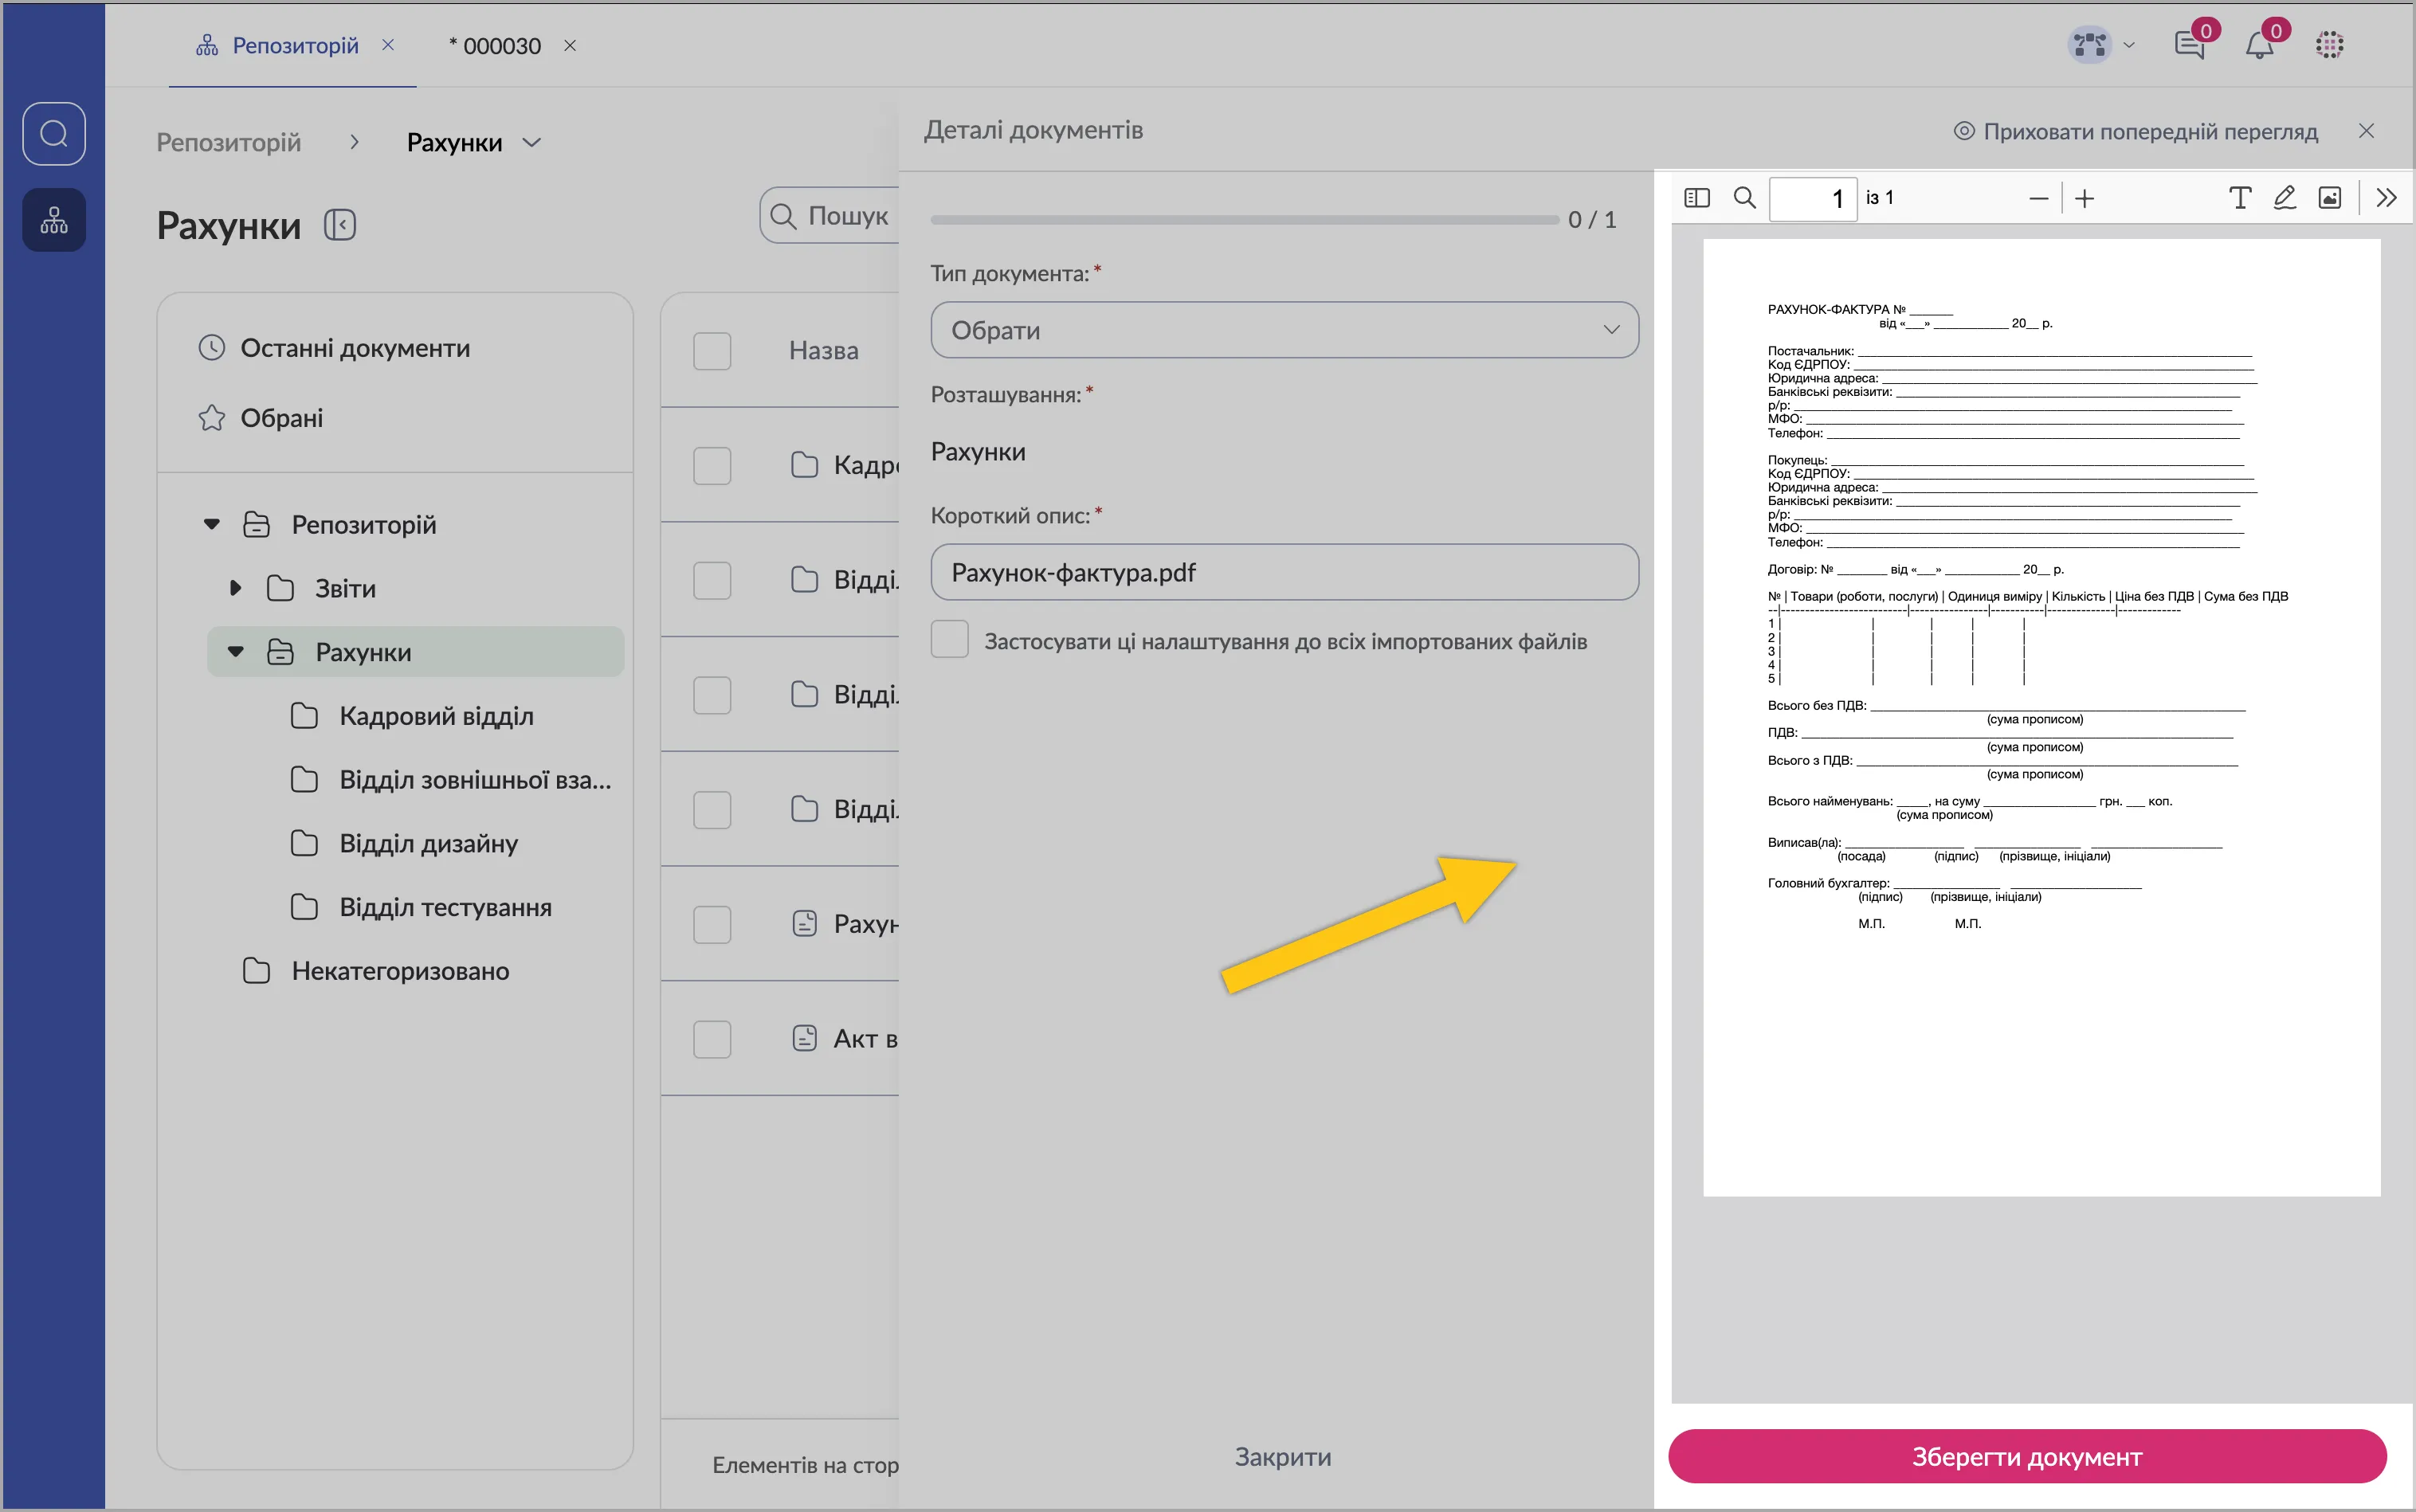Toggle PDF viewer sidebar panel icon
The width and height of the screenshot is (2416, 1512).
(1697, 198)
